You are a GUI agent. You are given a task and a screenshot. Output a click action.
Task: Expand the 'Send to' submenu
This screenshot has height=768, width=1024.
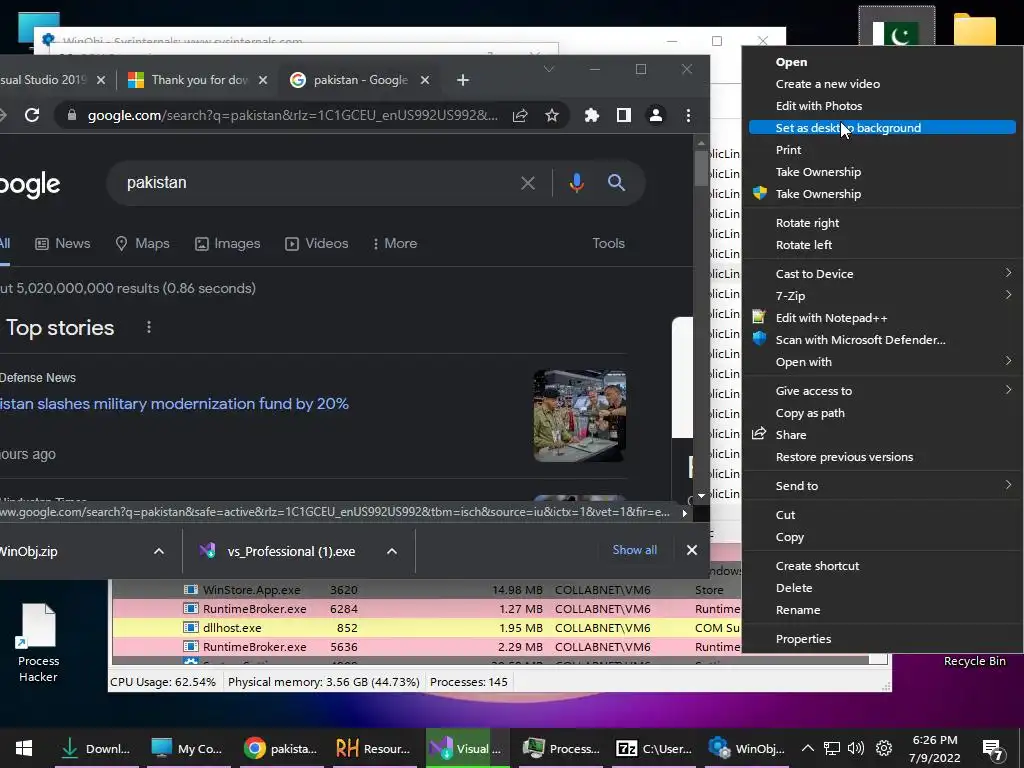(882, 486)
